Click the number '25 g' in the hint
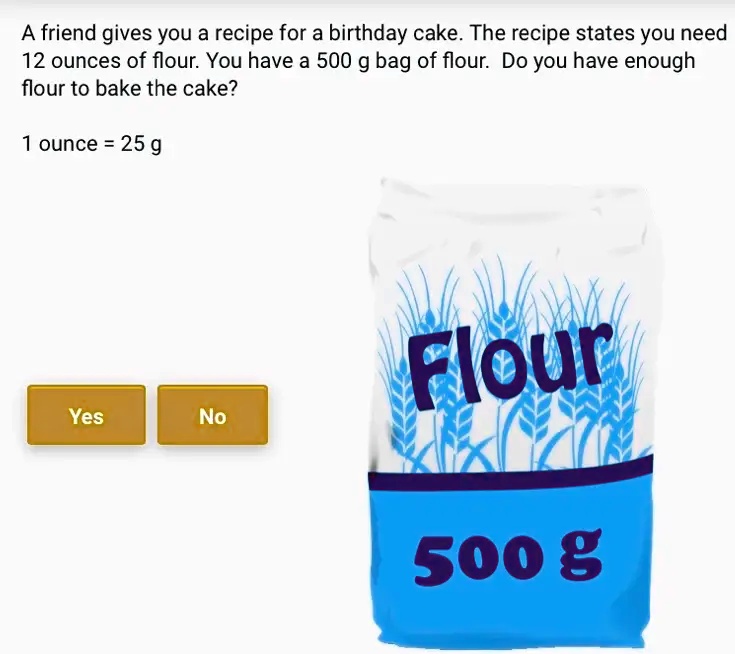This screenshot has width=735, height=654. tap(141, 144)
